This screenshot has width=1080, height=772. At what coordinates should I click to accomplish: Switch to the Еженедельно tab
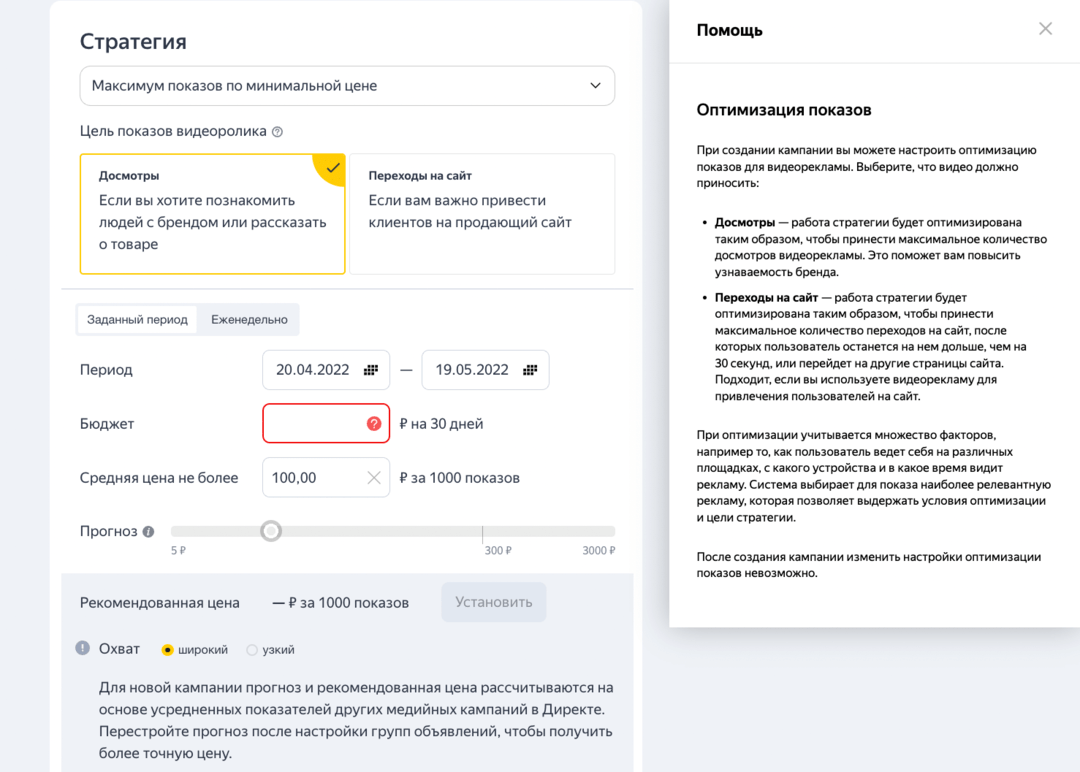point(250,319)
